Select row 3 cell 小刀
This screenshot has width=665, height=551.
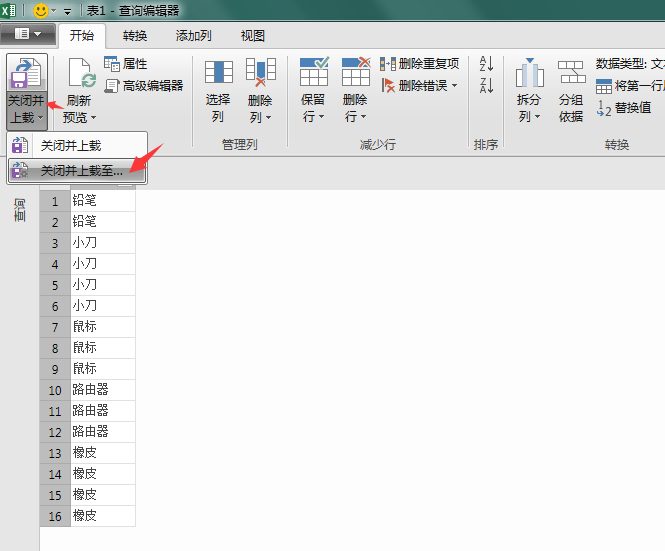click(x=103, y=243)
